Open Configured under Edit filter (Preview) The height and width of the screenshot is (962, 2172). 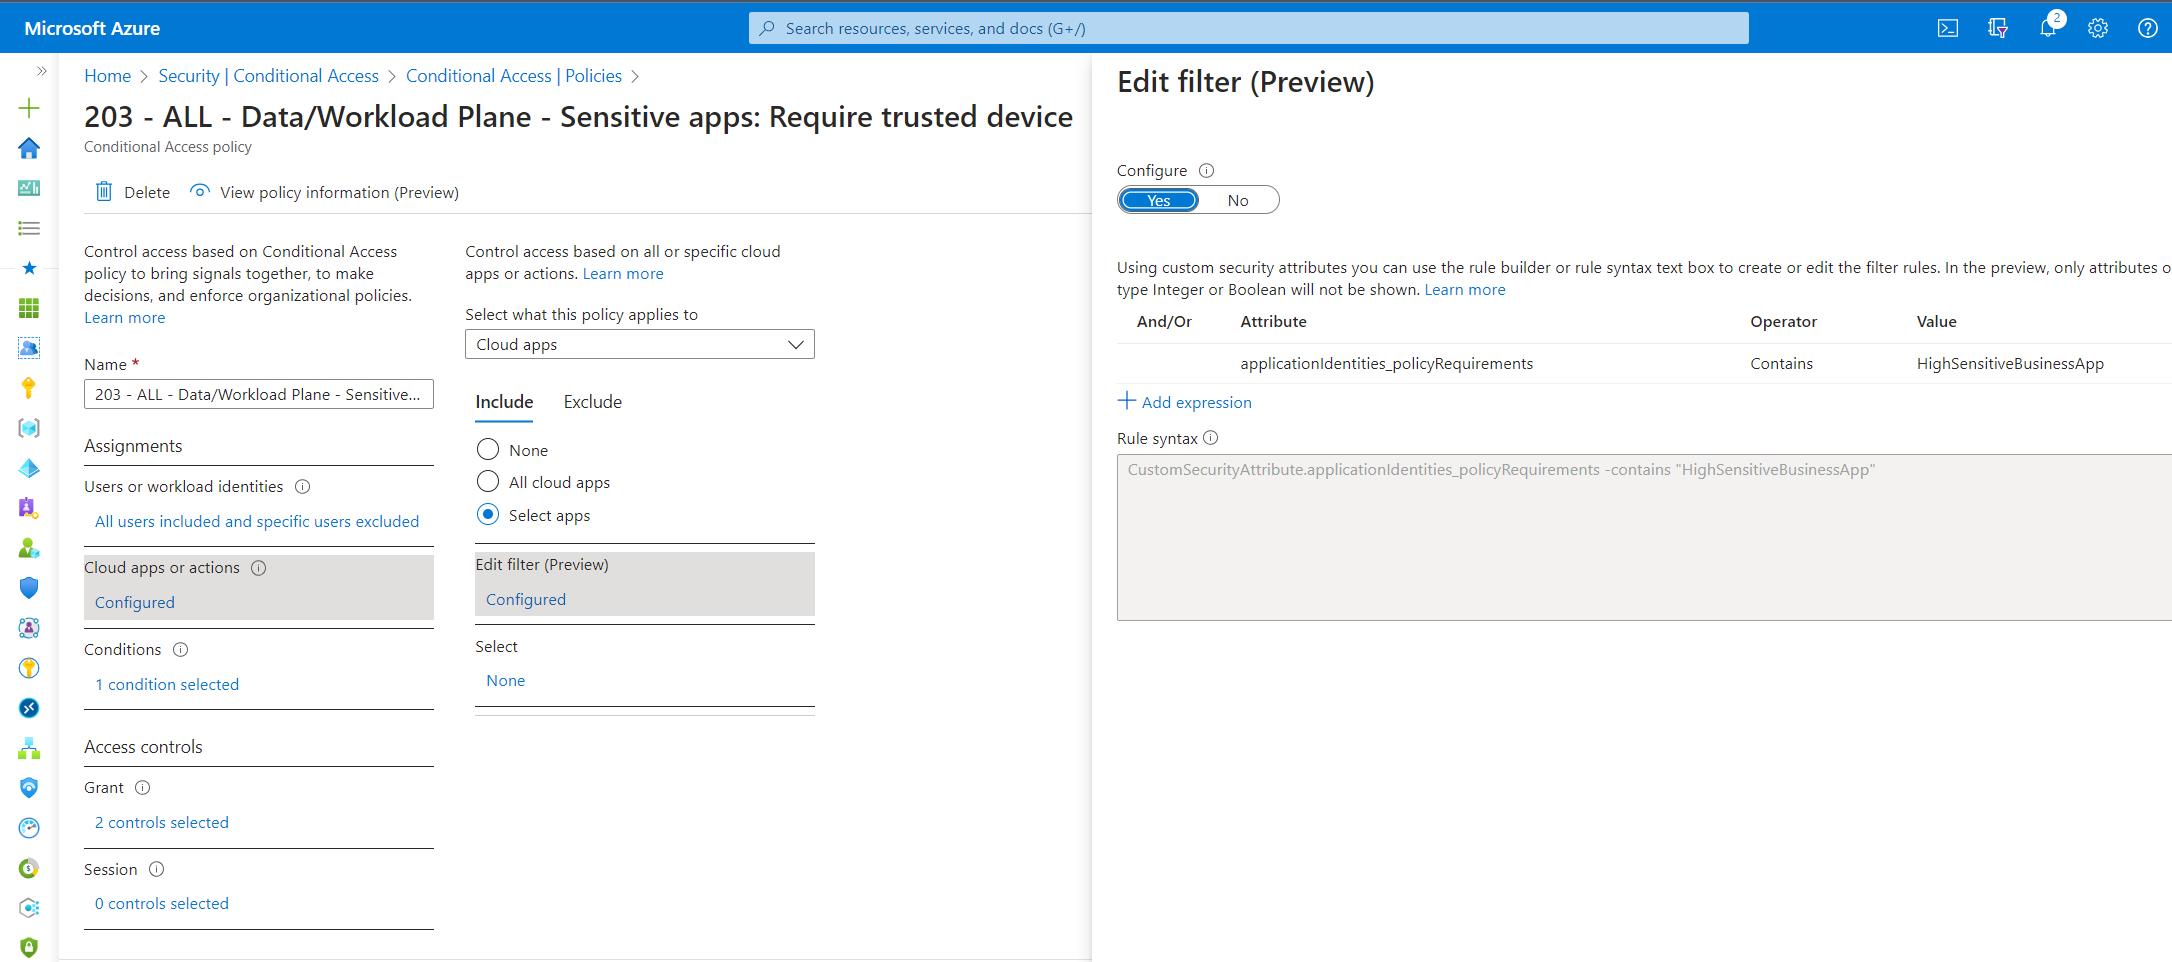(x=526, y=600)
